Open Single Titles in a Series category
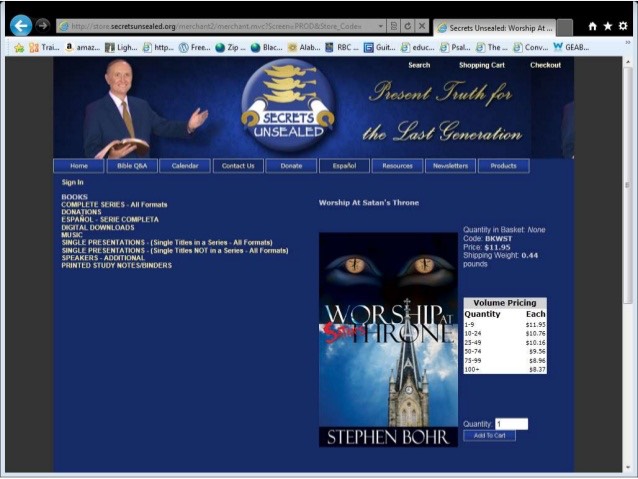The height and width of the screenshot is (479, 638). [167, 243]
